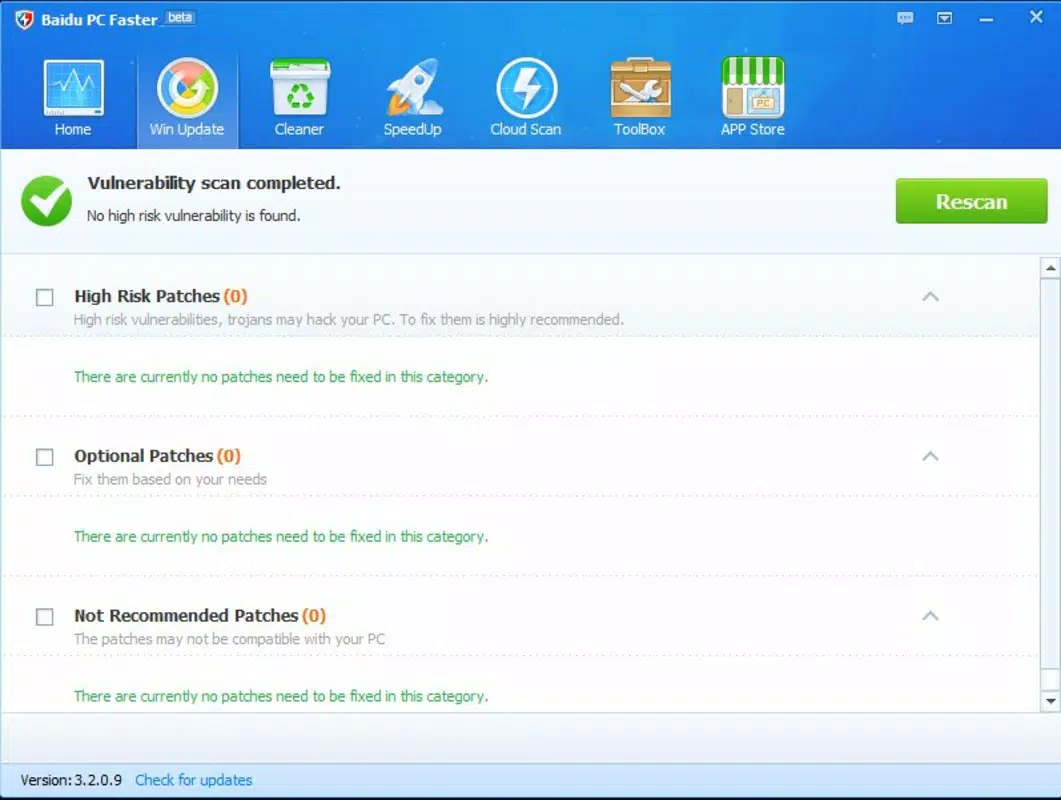Open the Cloud Scan lightning icon

pos(526,88)
